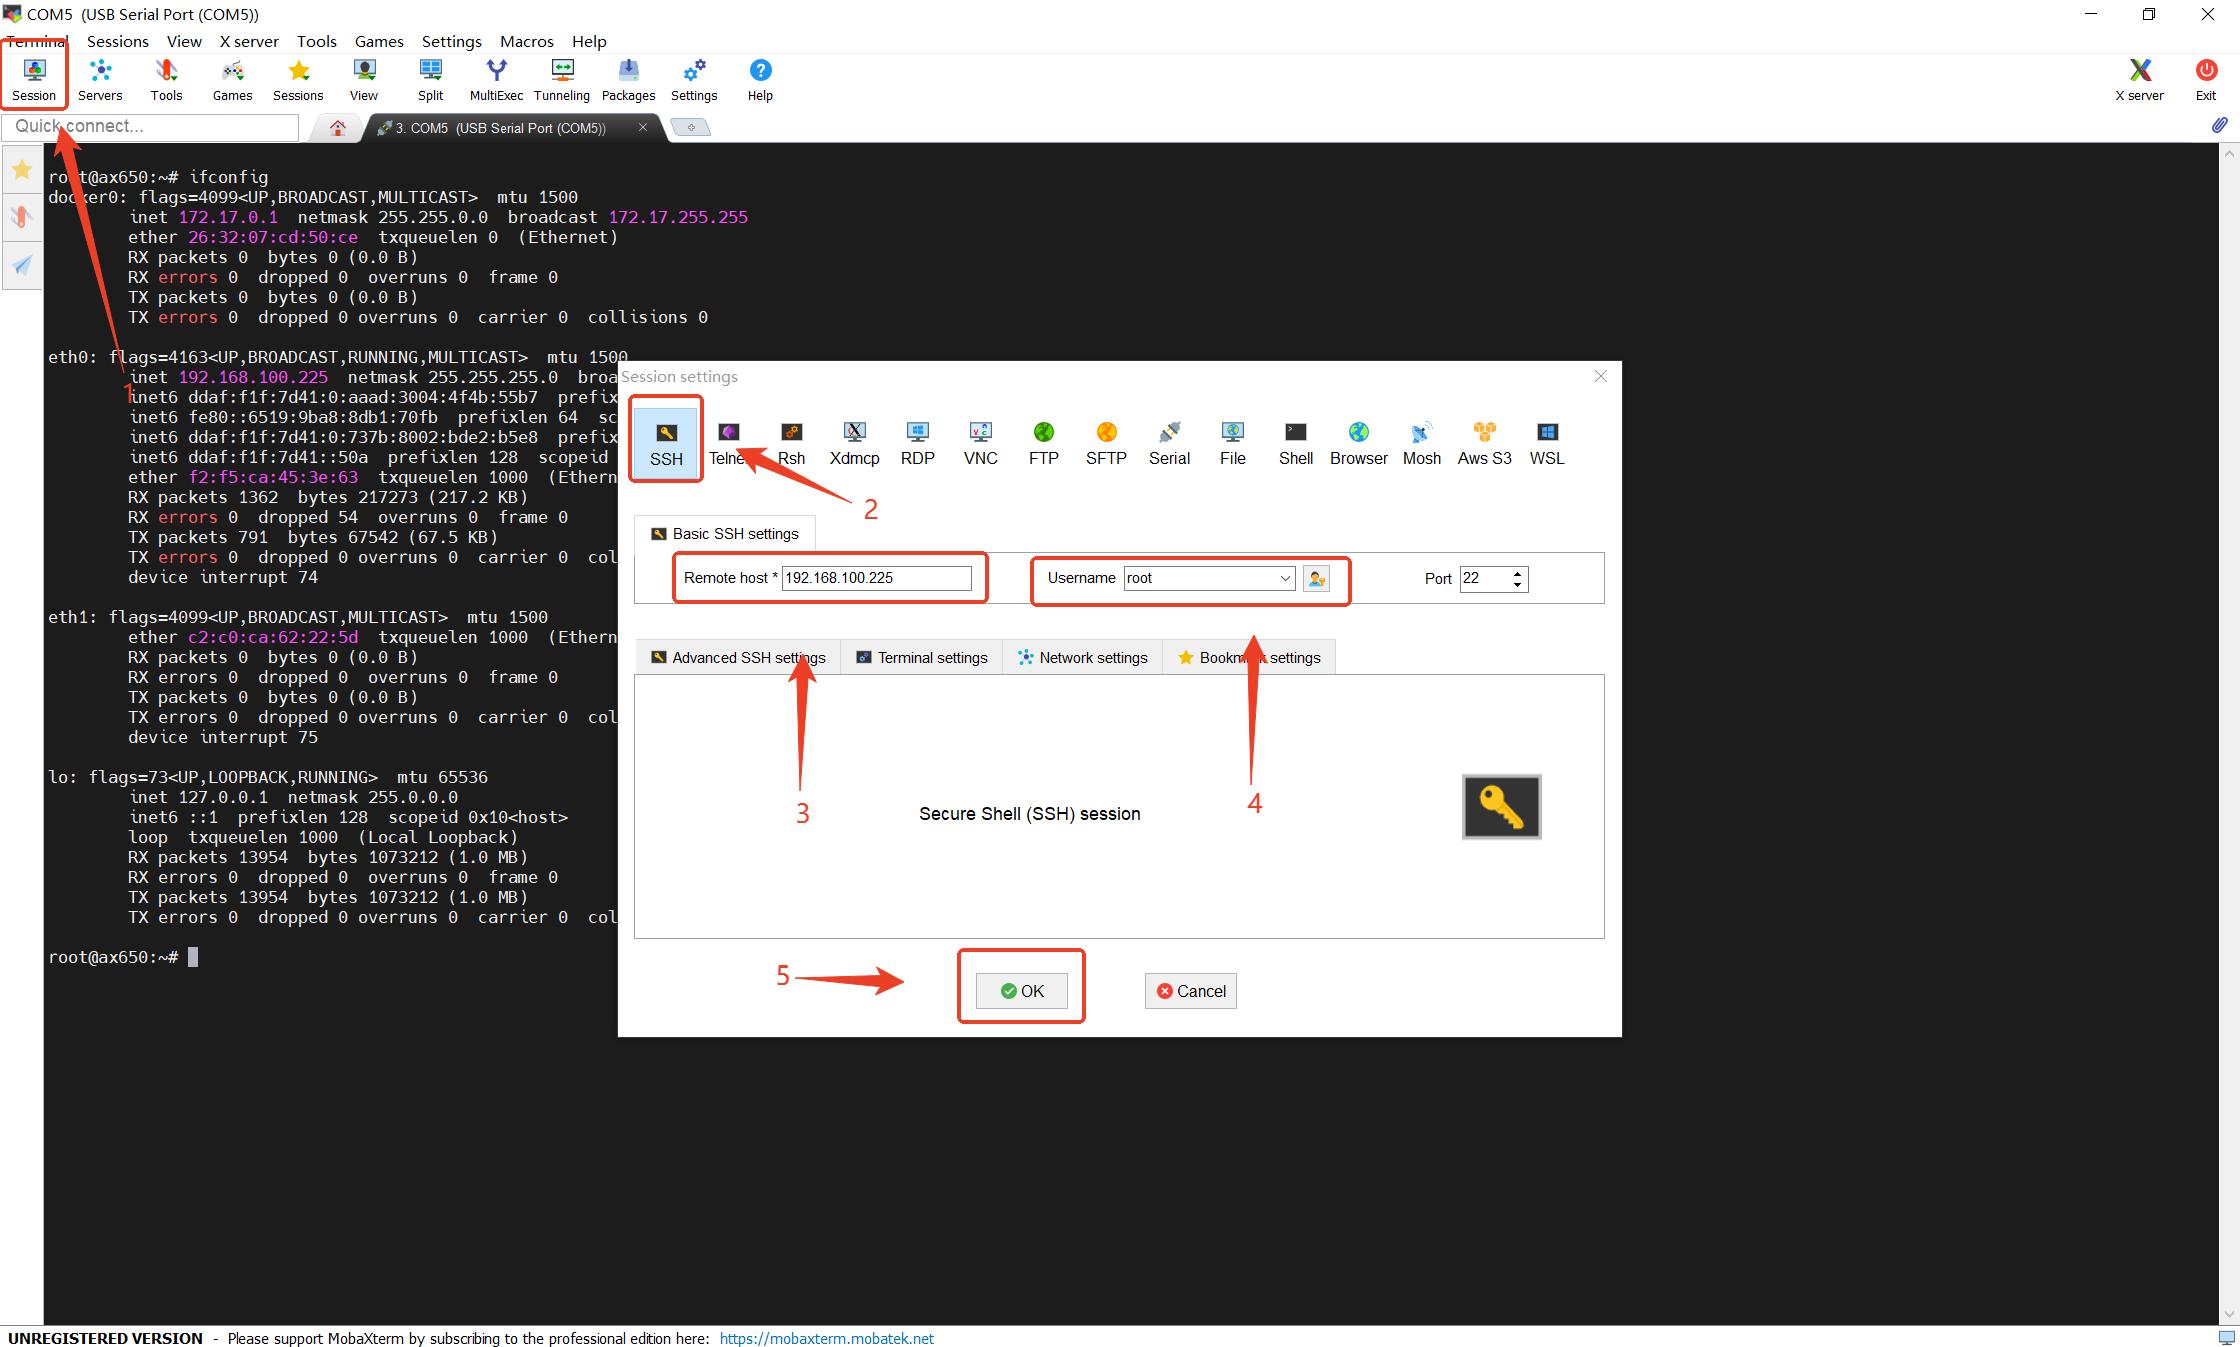The height and width of the screenshot is (1347, 2240).
Task: Open the Settings gear toolbar icon
Action: [x=694, y=80]
